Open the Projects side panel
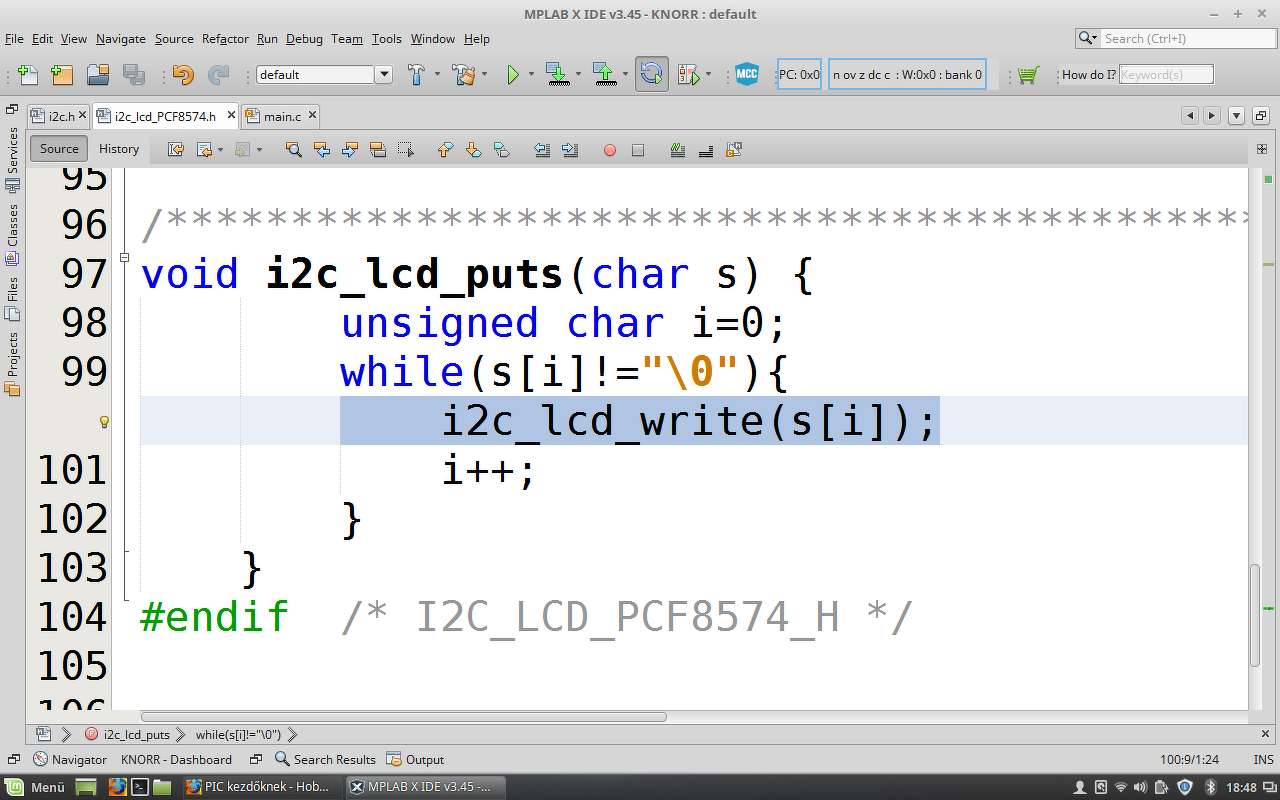The width and height of the screenshot is (1280, 800). (13, 363)
